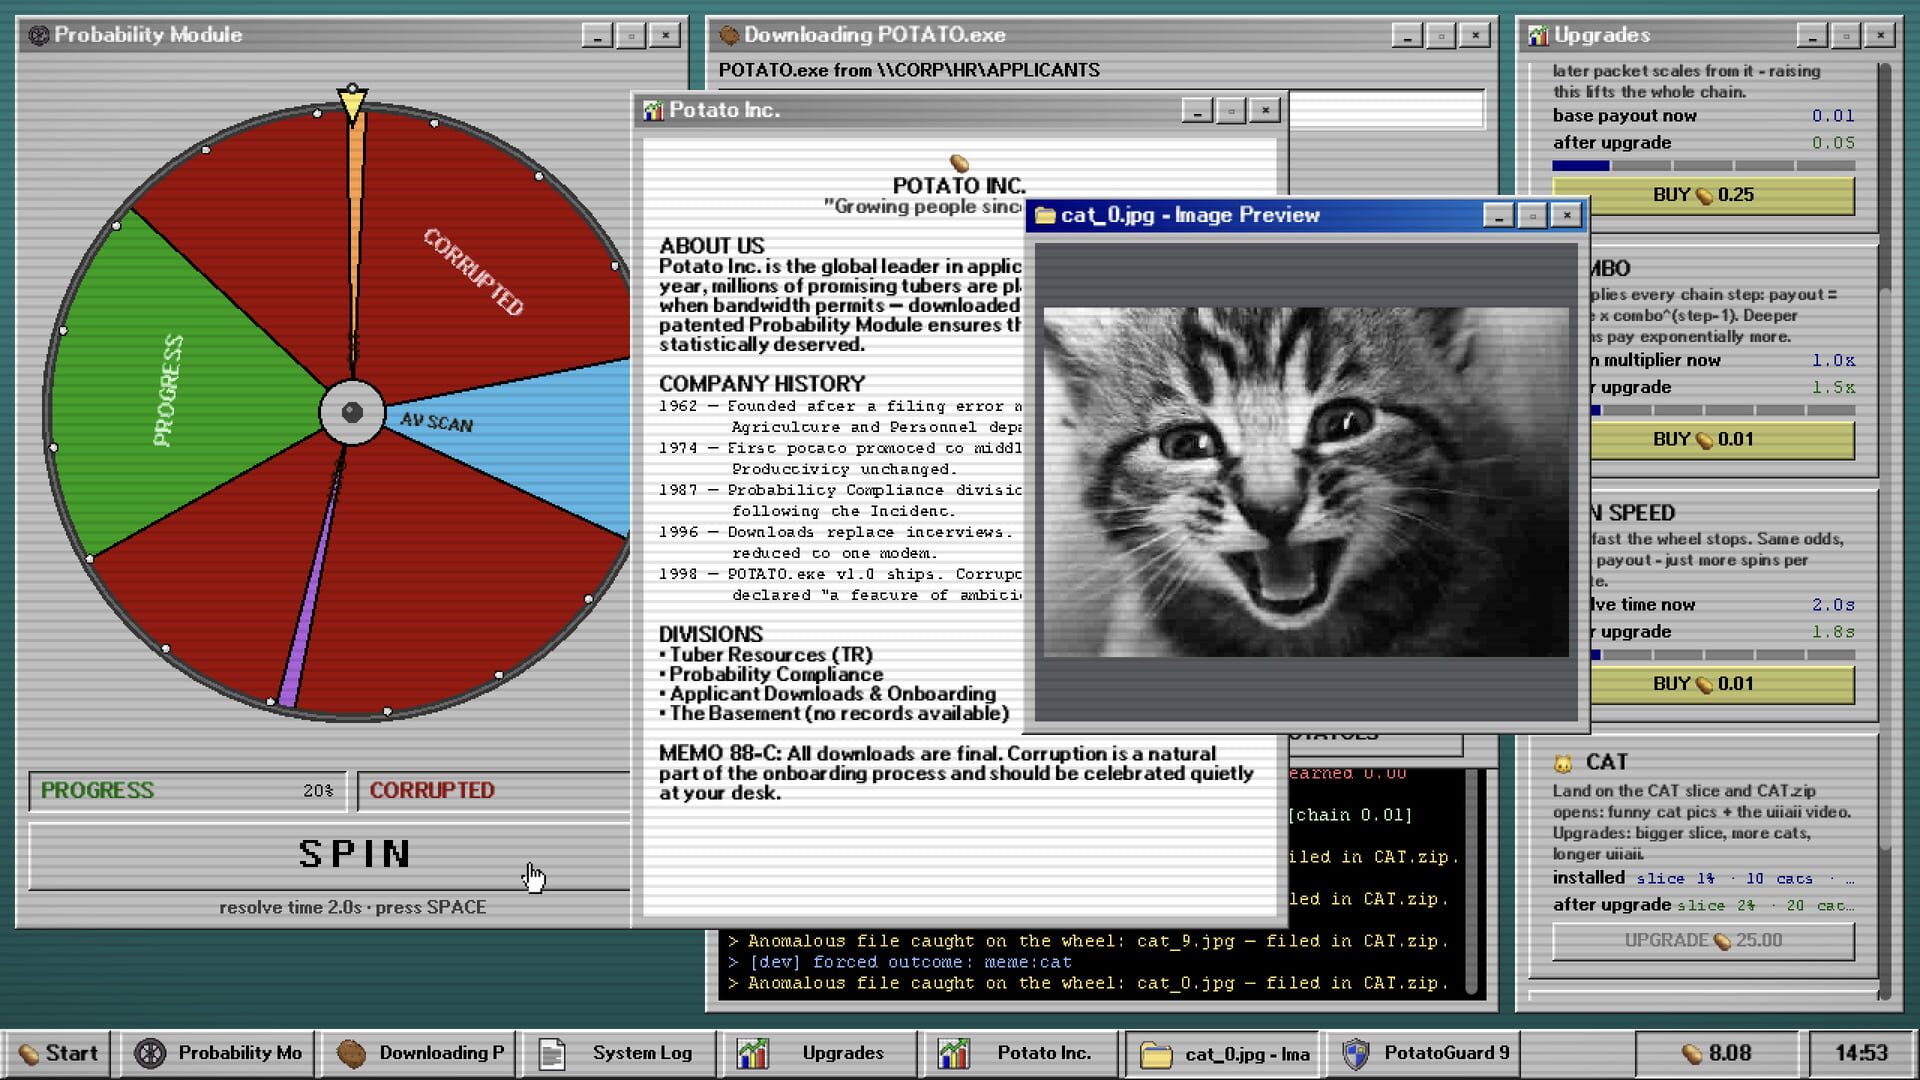Buy the base payout upgrade for 0.25

[x=1703, y=195]
